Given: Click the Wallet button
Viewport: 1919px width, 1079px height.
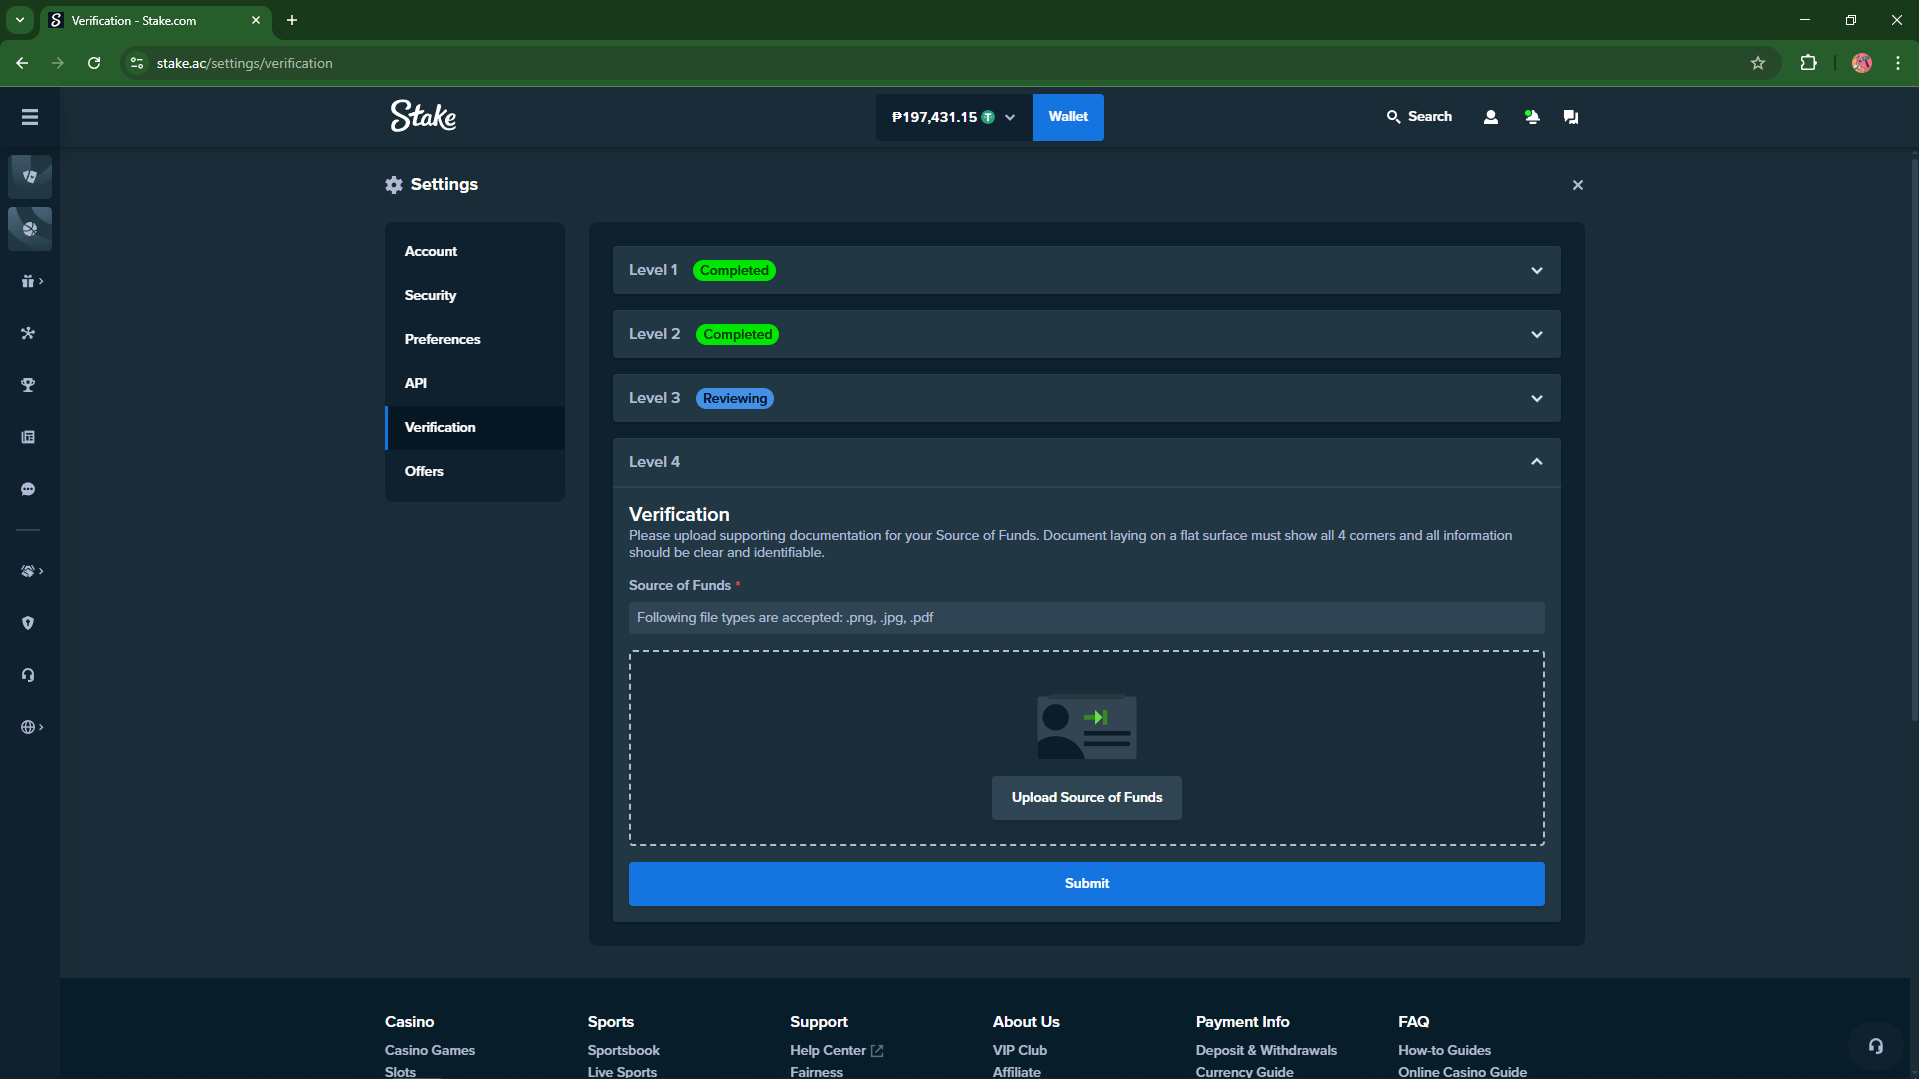Looking at the screenshot, I should pos(1067,117).
